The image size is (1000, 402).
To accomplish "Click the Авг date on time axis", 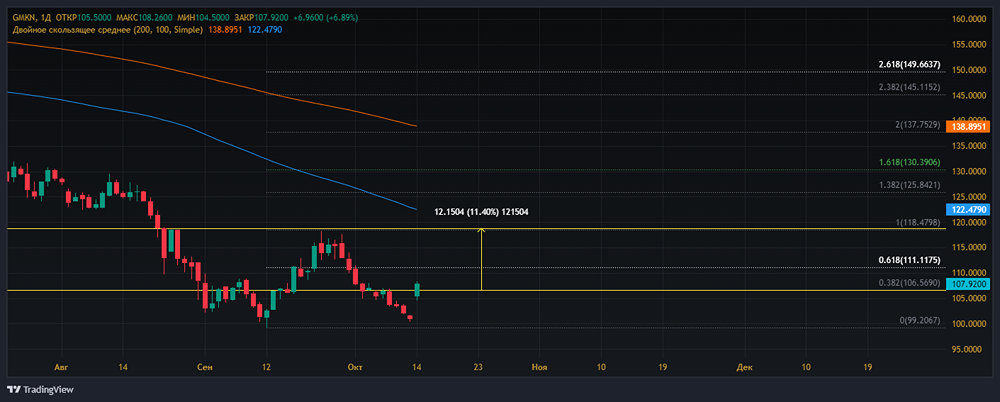I will (x=61, y=368).
